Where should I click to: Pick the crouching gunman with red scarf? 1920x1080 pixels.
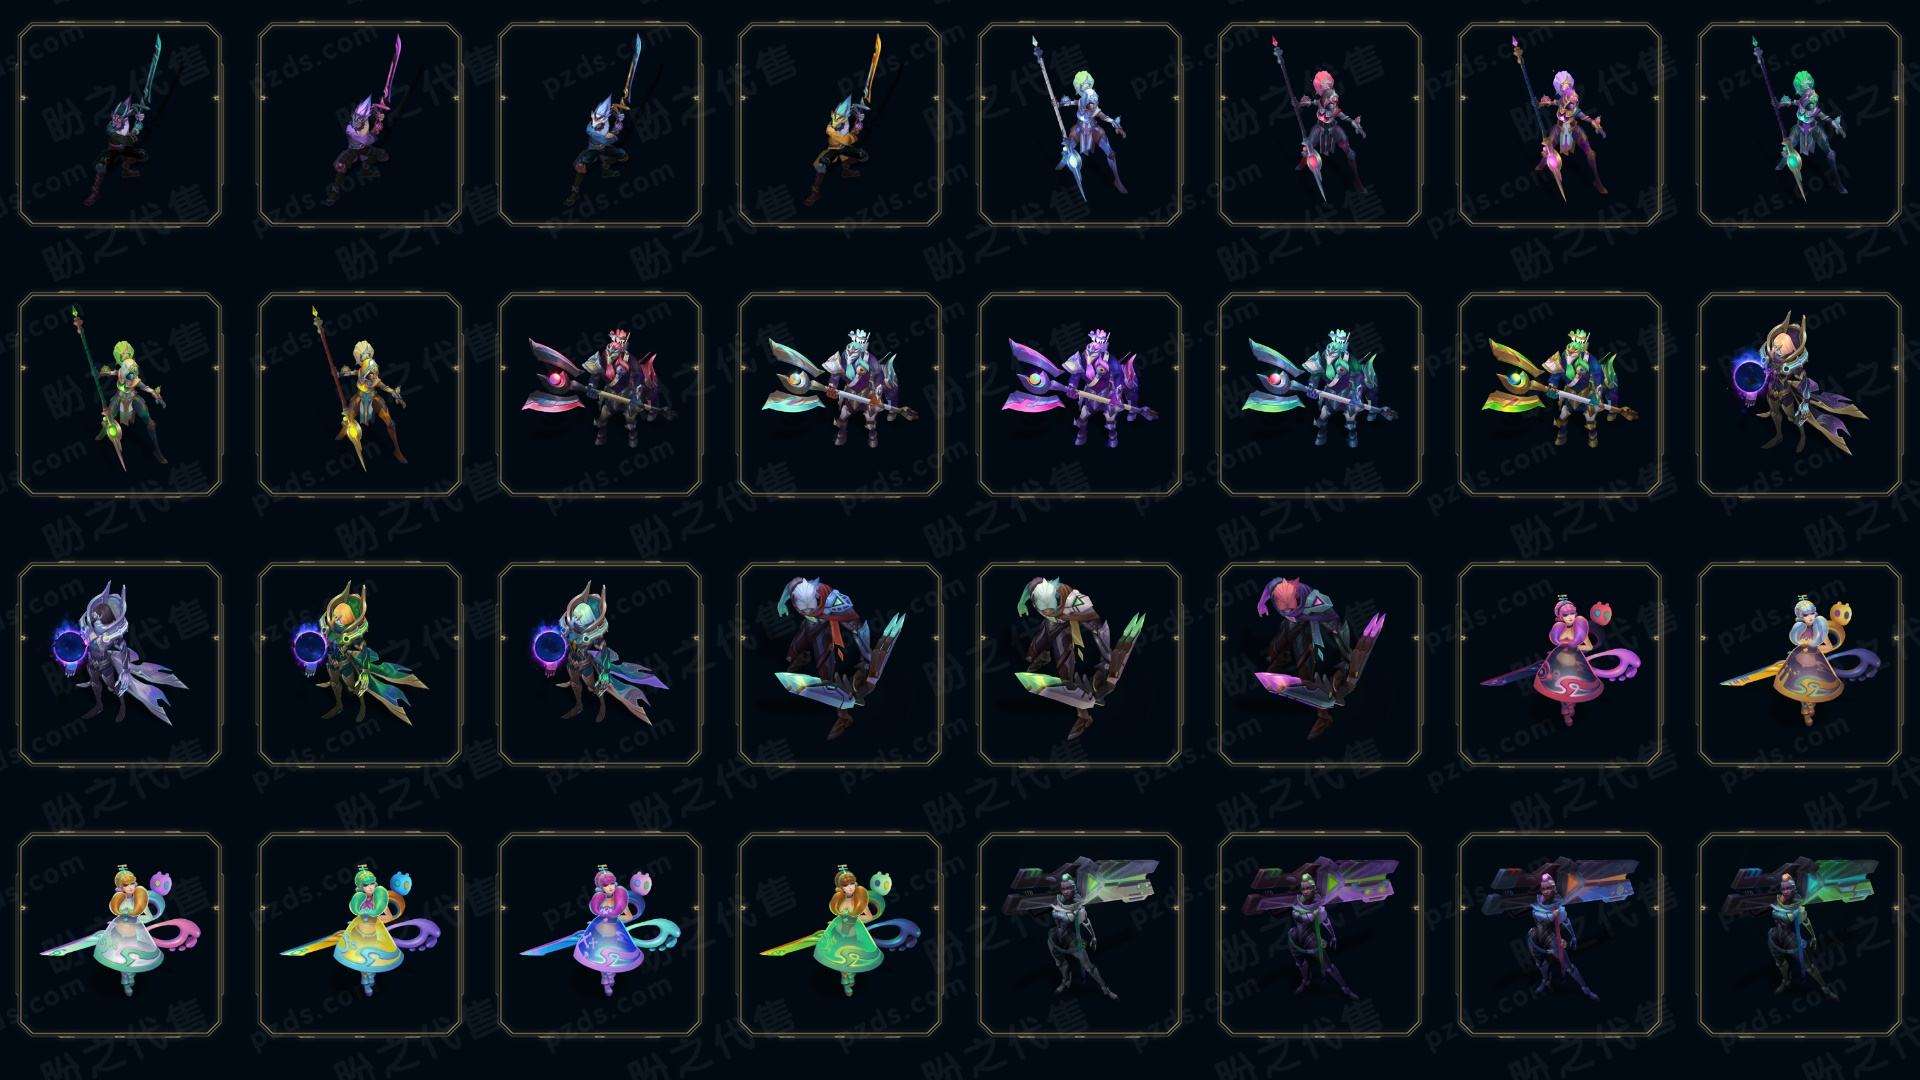pyautogui.click(x=840, y=665)
